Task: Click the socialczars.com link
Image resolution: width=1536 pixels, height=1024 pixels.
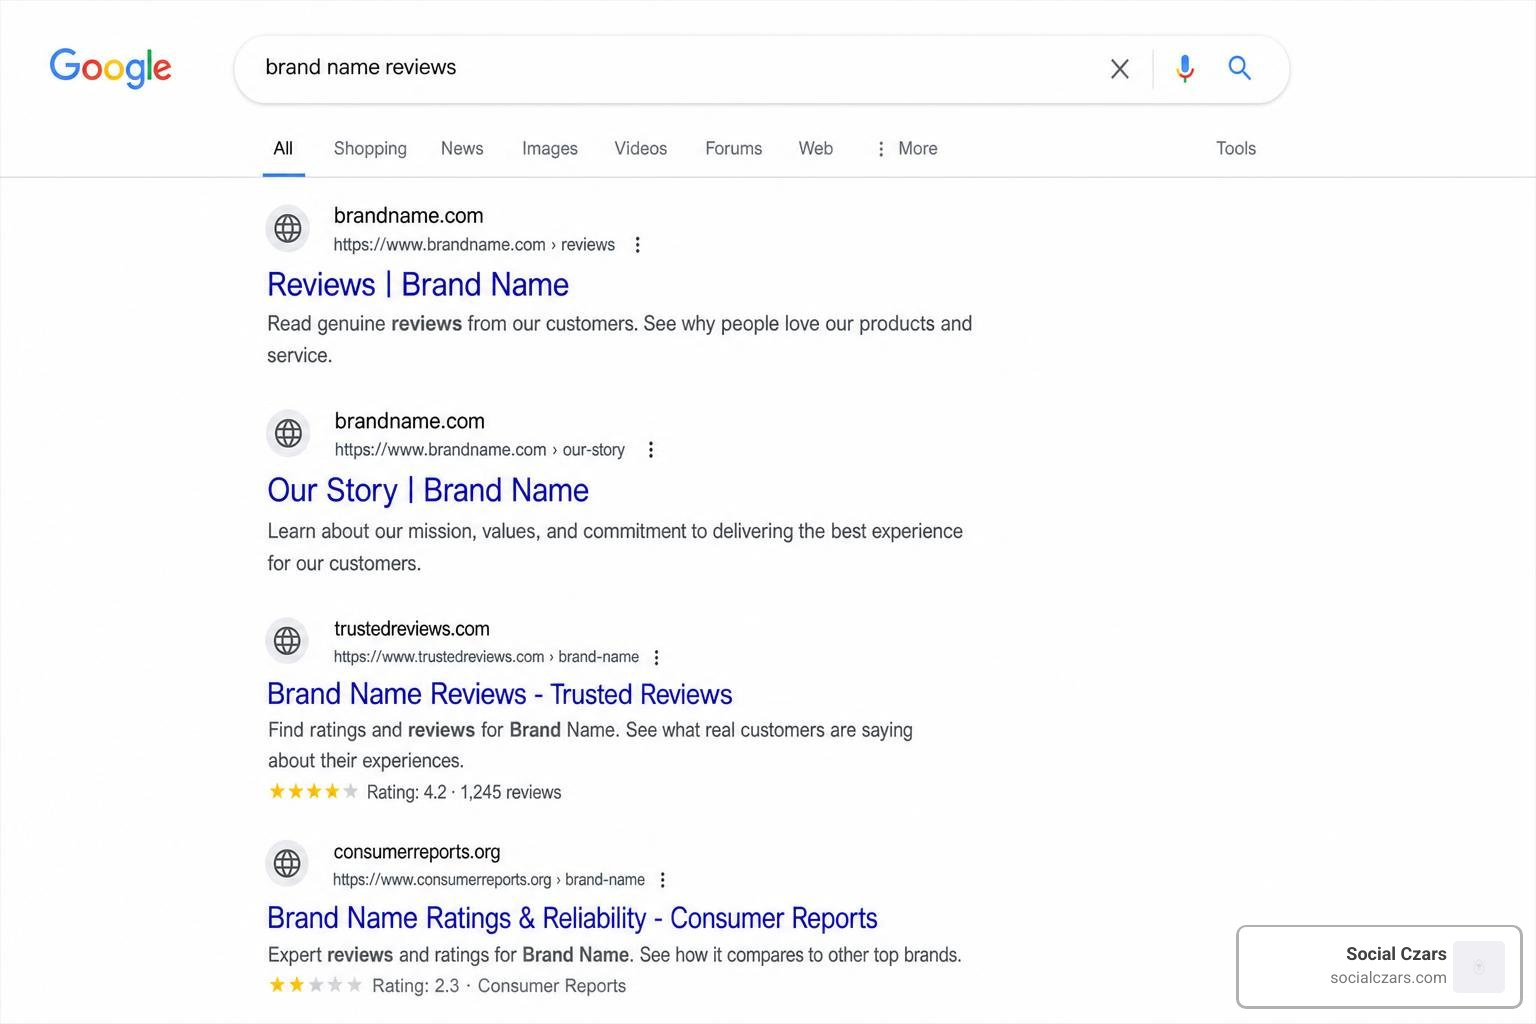Action: pos(1388,978)
